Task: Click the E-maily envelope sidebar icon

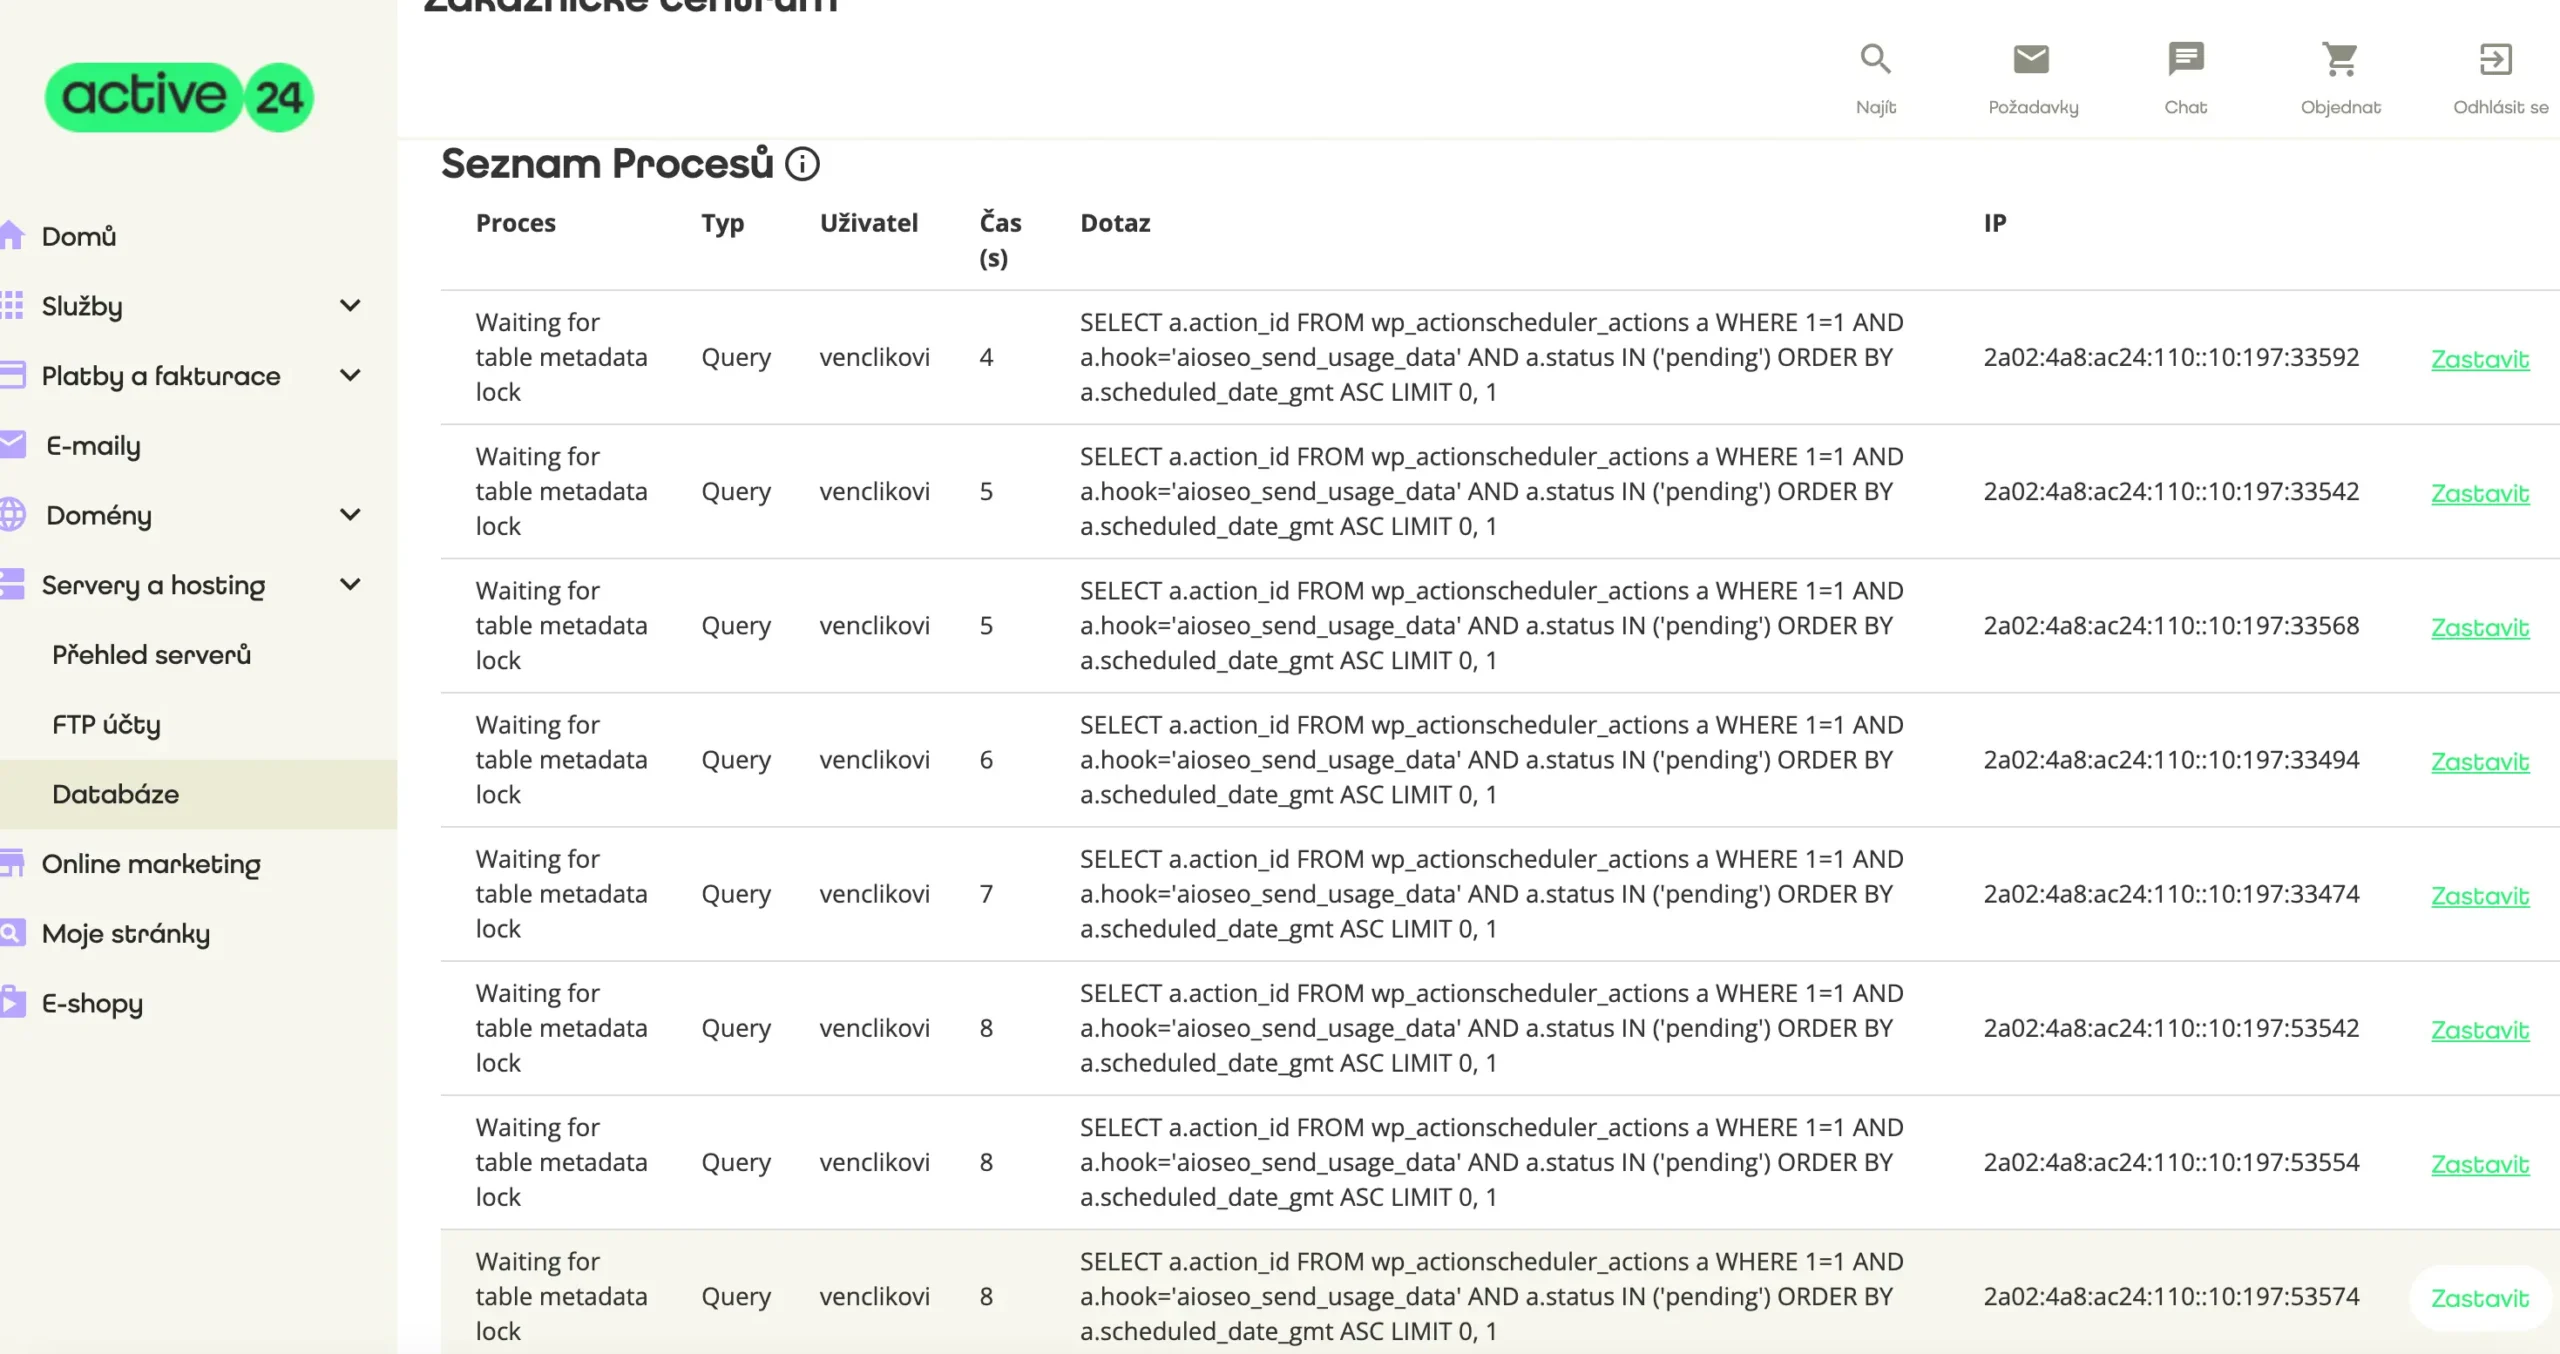Action: (12, 445)
